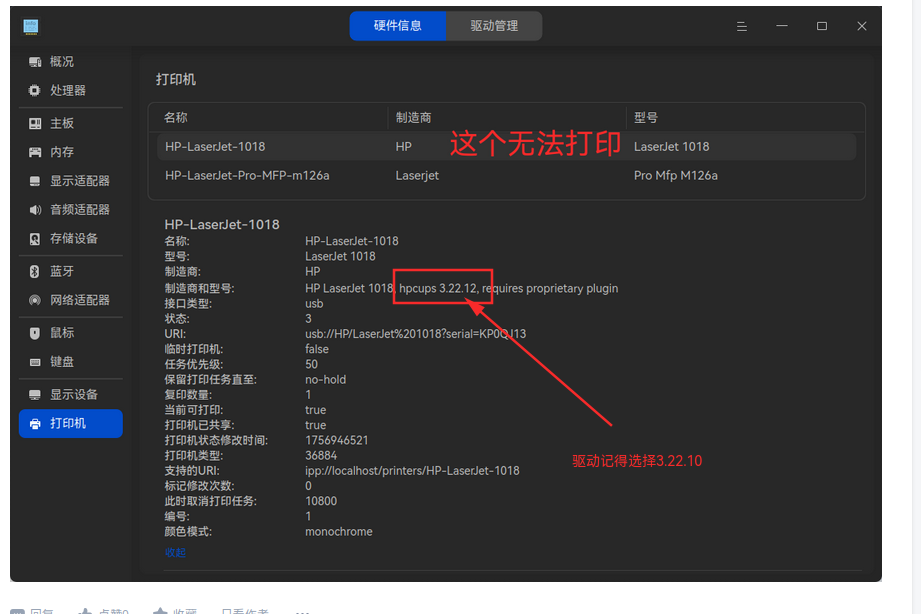Click the 10800 cancel job value
Image resolution: width=921 pixels, height=614 pixels.
click(x=321, y=501)
